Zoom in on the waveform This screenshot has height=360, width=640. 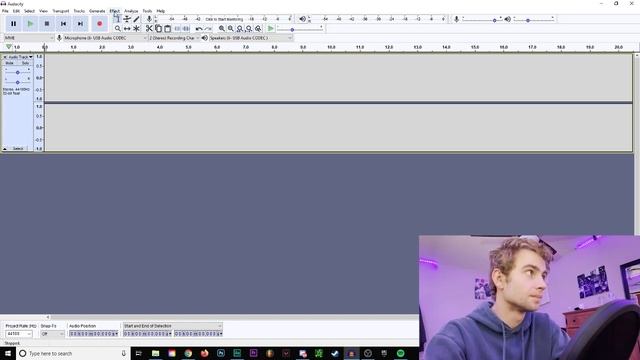pyautogui.click(x=222, y=29)
